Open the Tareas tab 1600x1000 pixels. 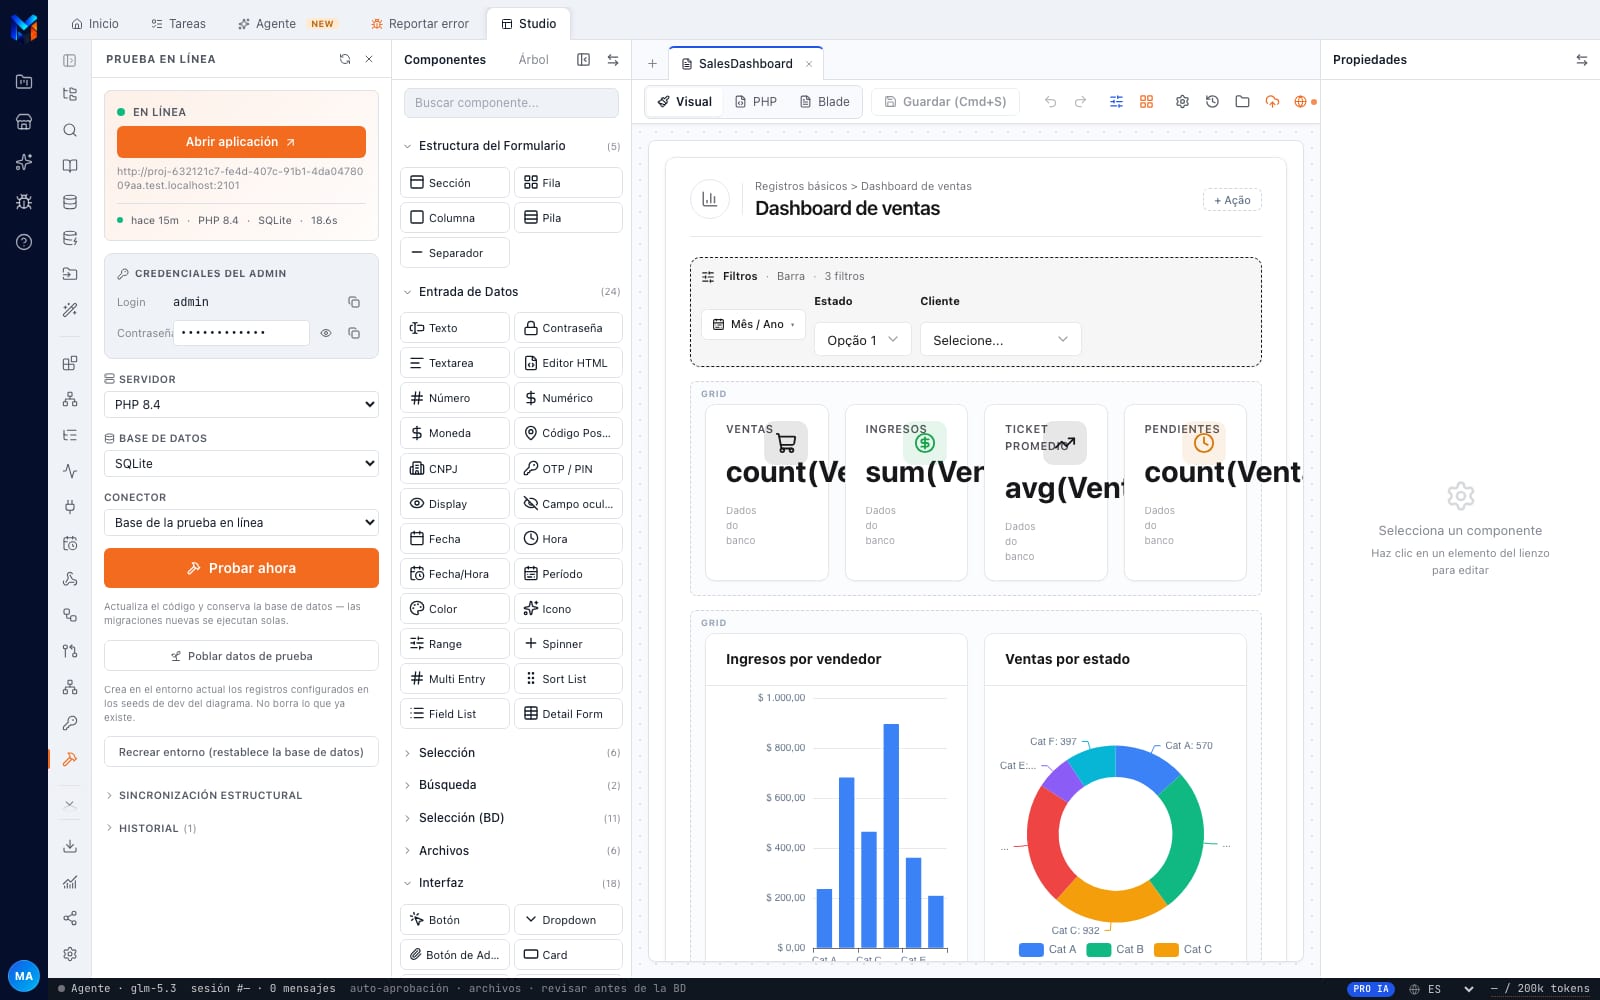tap(178, 24)
